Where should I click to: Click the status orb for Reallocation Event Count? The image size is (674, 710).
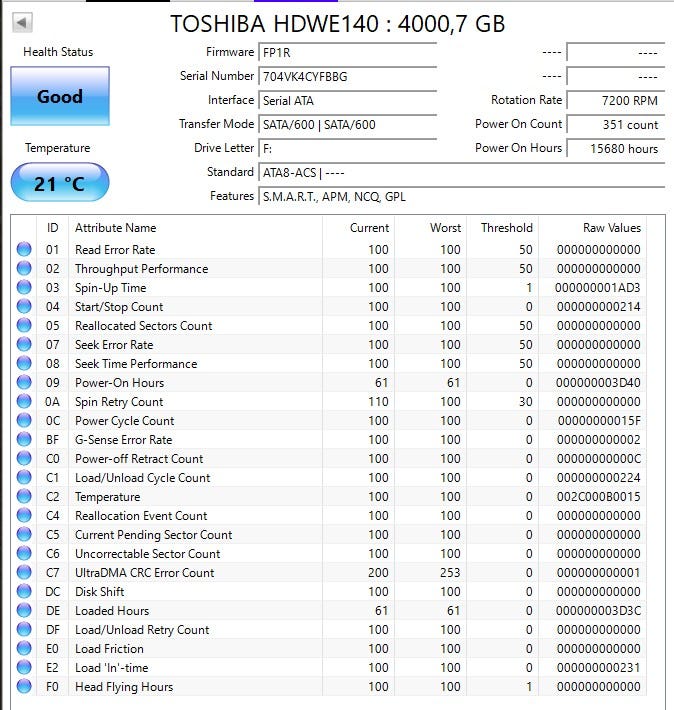24,515
